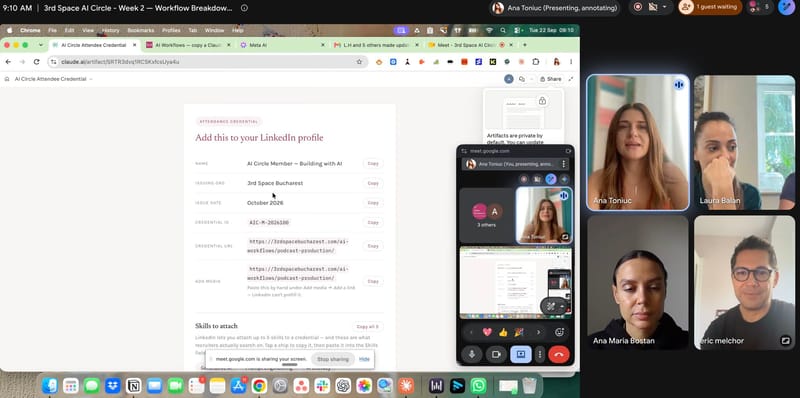Open the File menu in the macOS menu bar
800x398 pixels.
[x=53, y=31]
